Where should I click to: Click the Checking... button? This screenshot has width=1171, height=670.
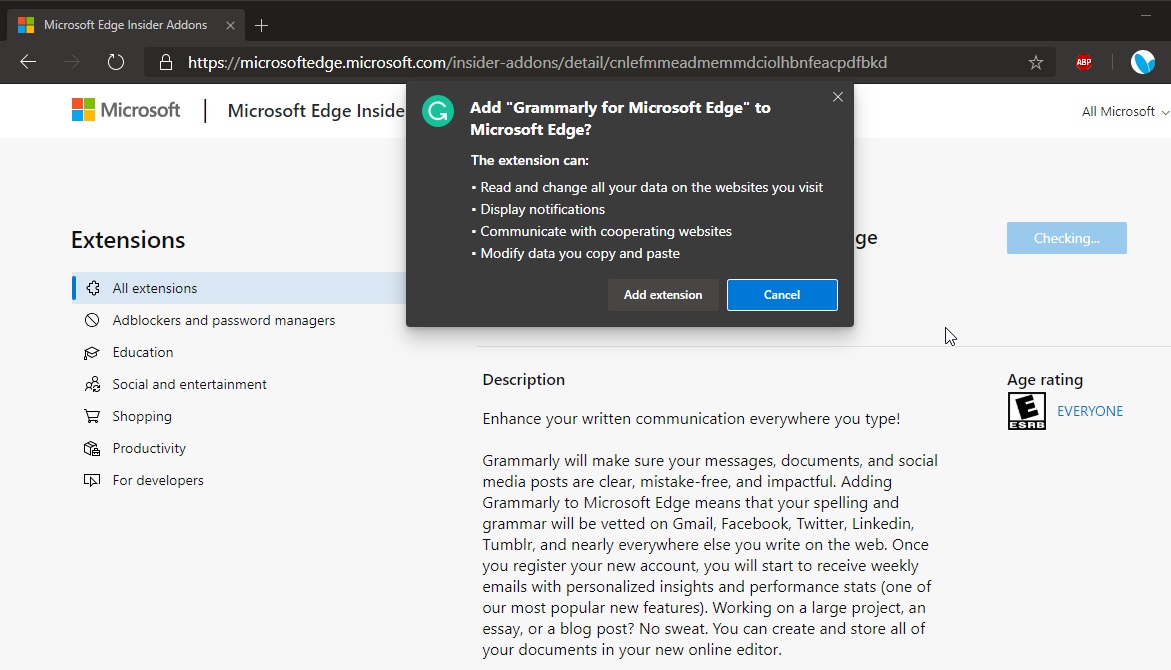click(1066, 238)
